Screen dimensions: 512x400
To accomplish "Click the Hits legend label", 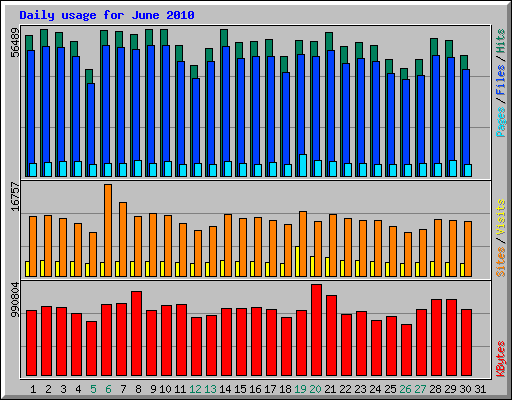I will [501, 41].
